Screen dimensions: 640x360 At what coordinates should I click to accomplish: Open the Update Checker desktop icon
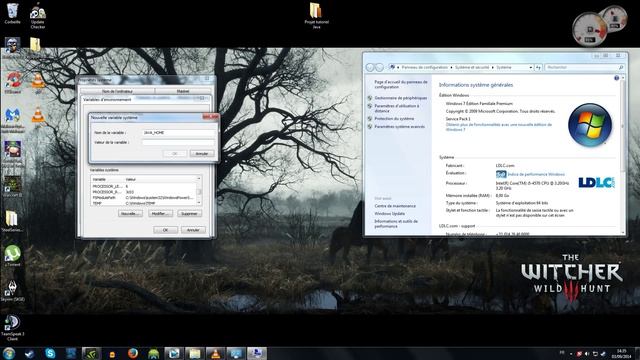tap(38, 16)
